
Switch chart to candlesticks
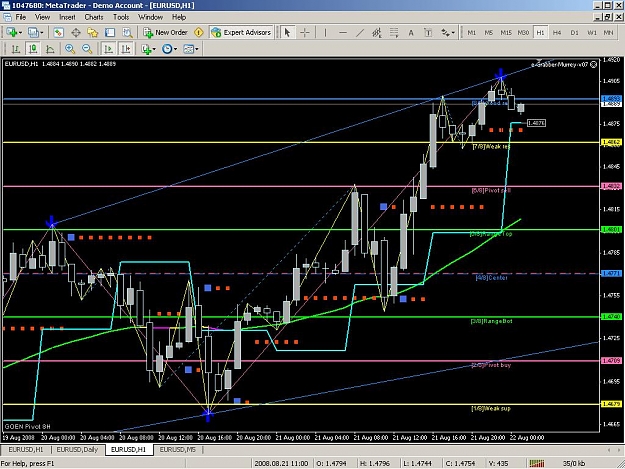coord(33,49)
